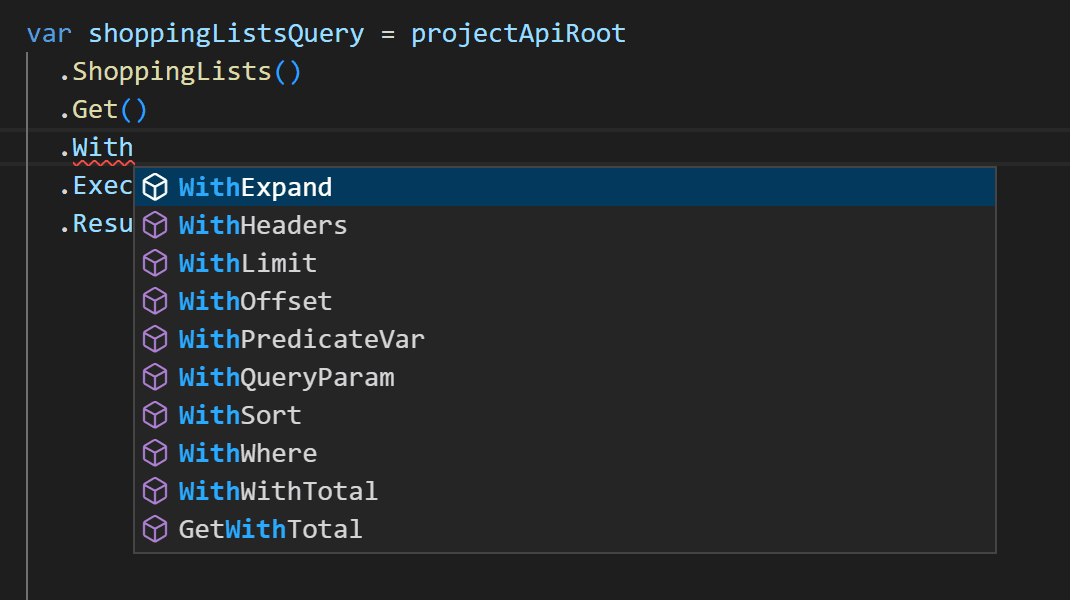Click the method icon next to GetWithTotal
This screenshot has width=1070, height=600.
tap(156, 528)
